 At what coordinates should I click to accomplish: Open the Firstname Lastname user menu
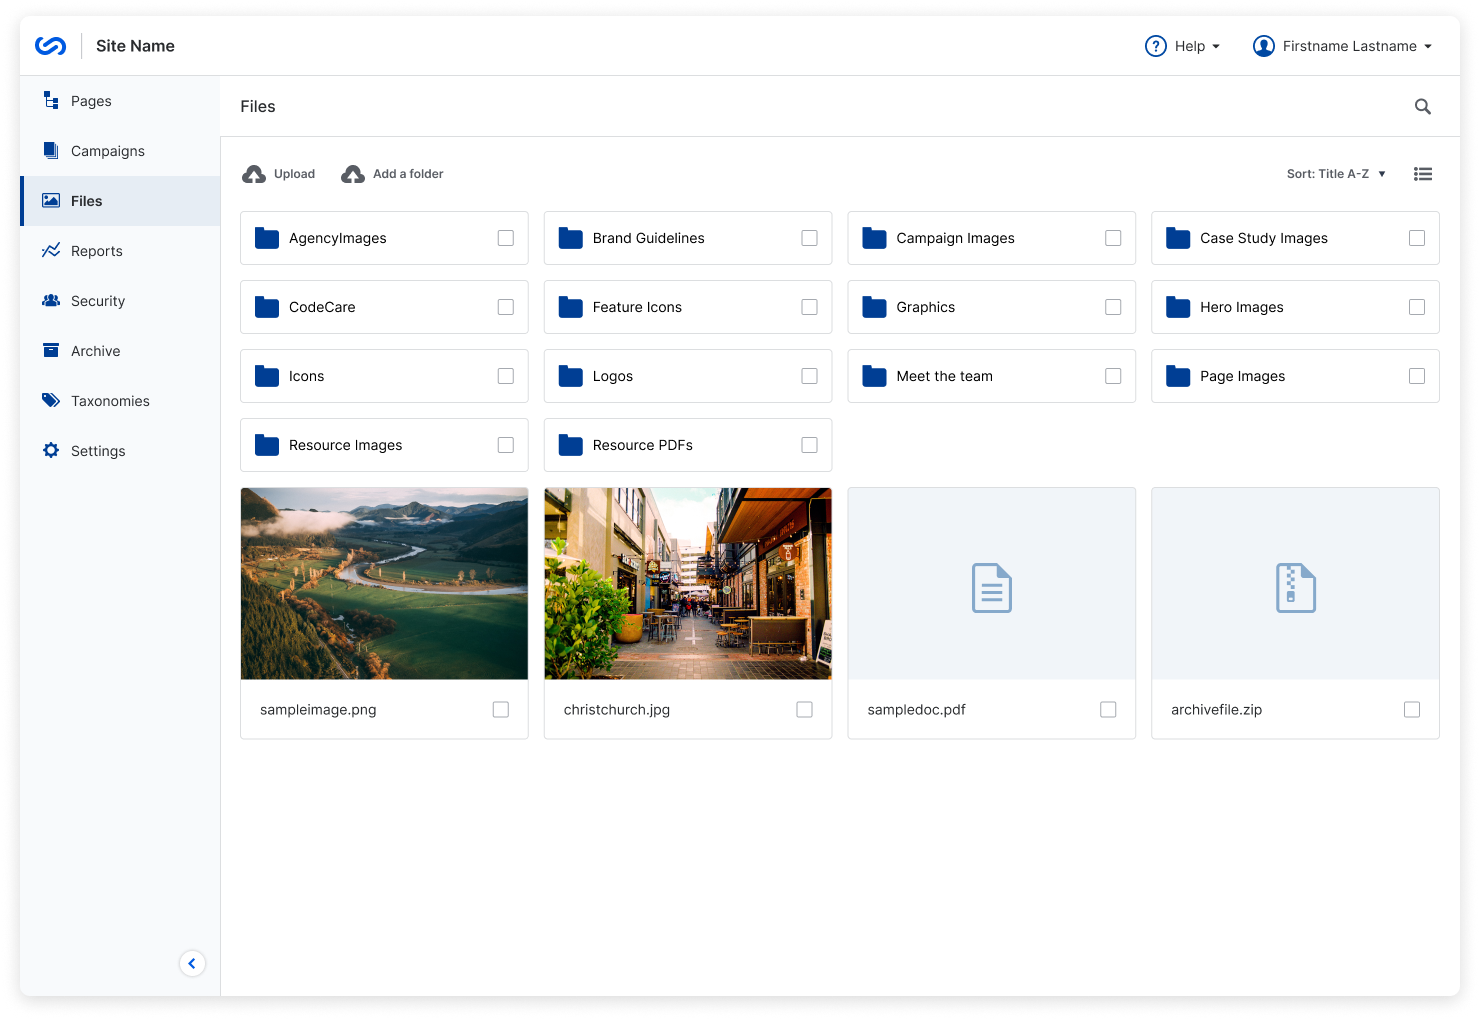point(1342,46)
